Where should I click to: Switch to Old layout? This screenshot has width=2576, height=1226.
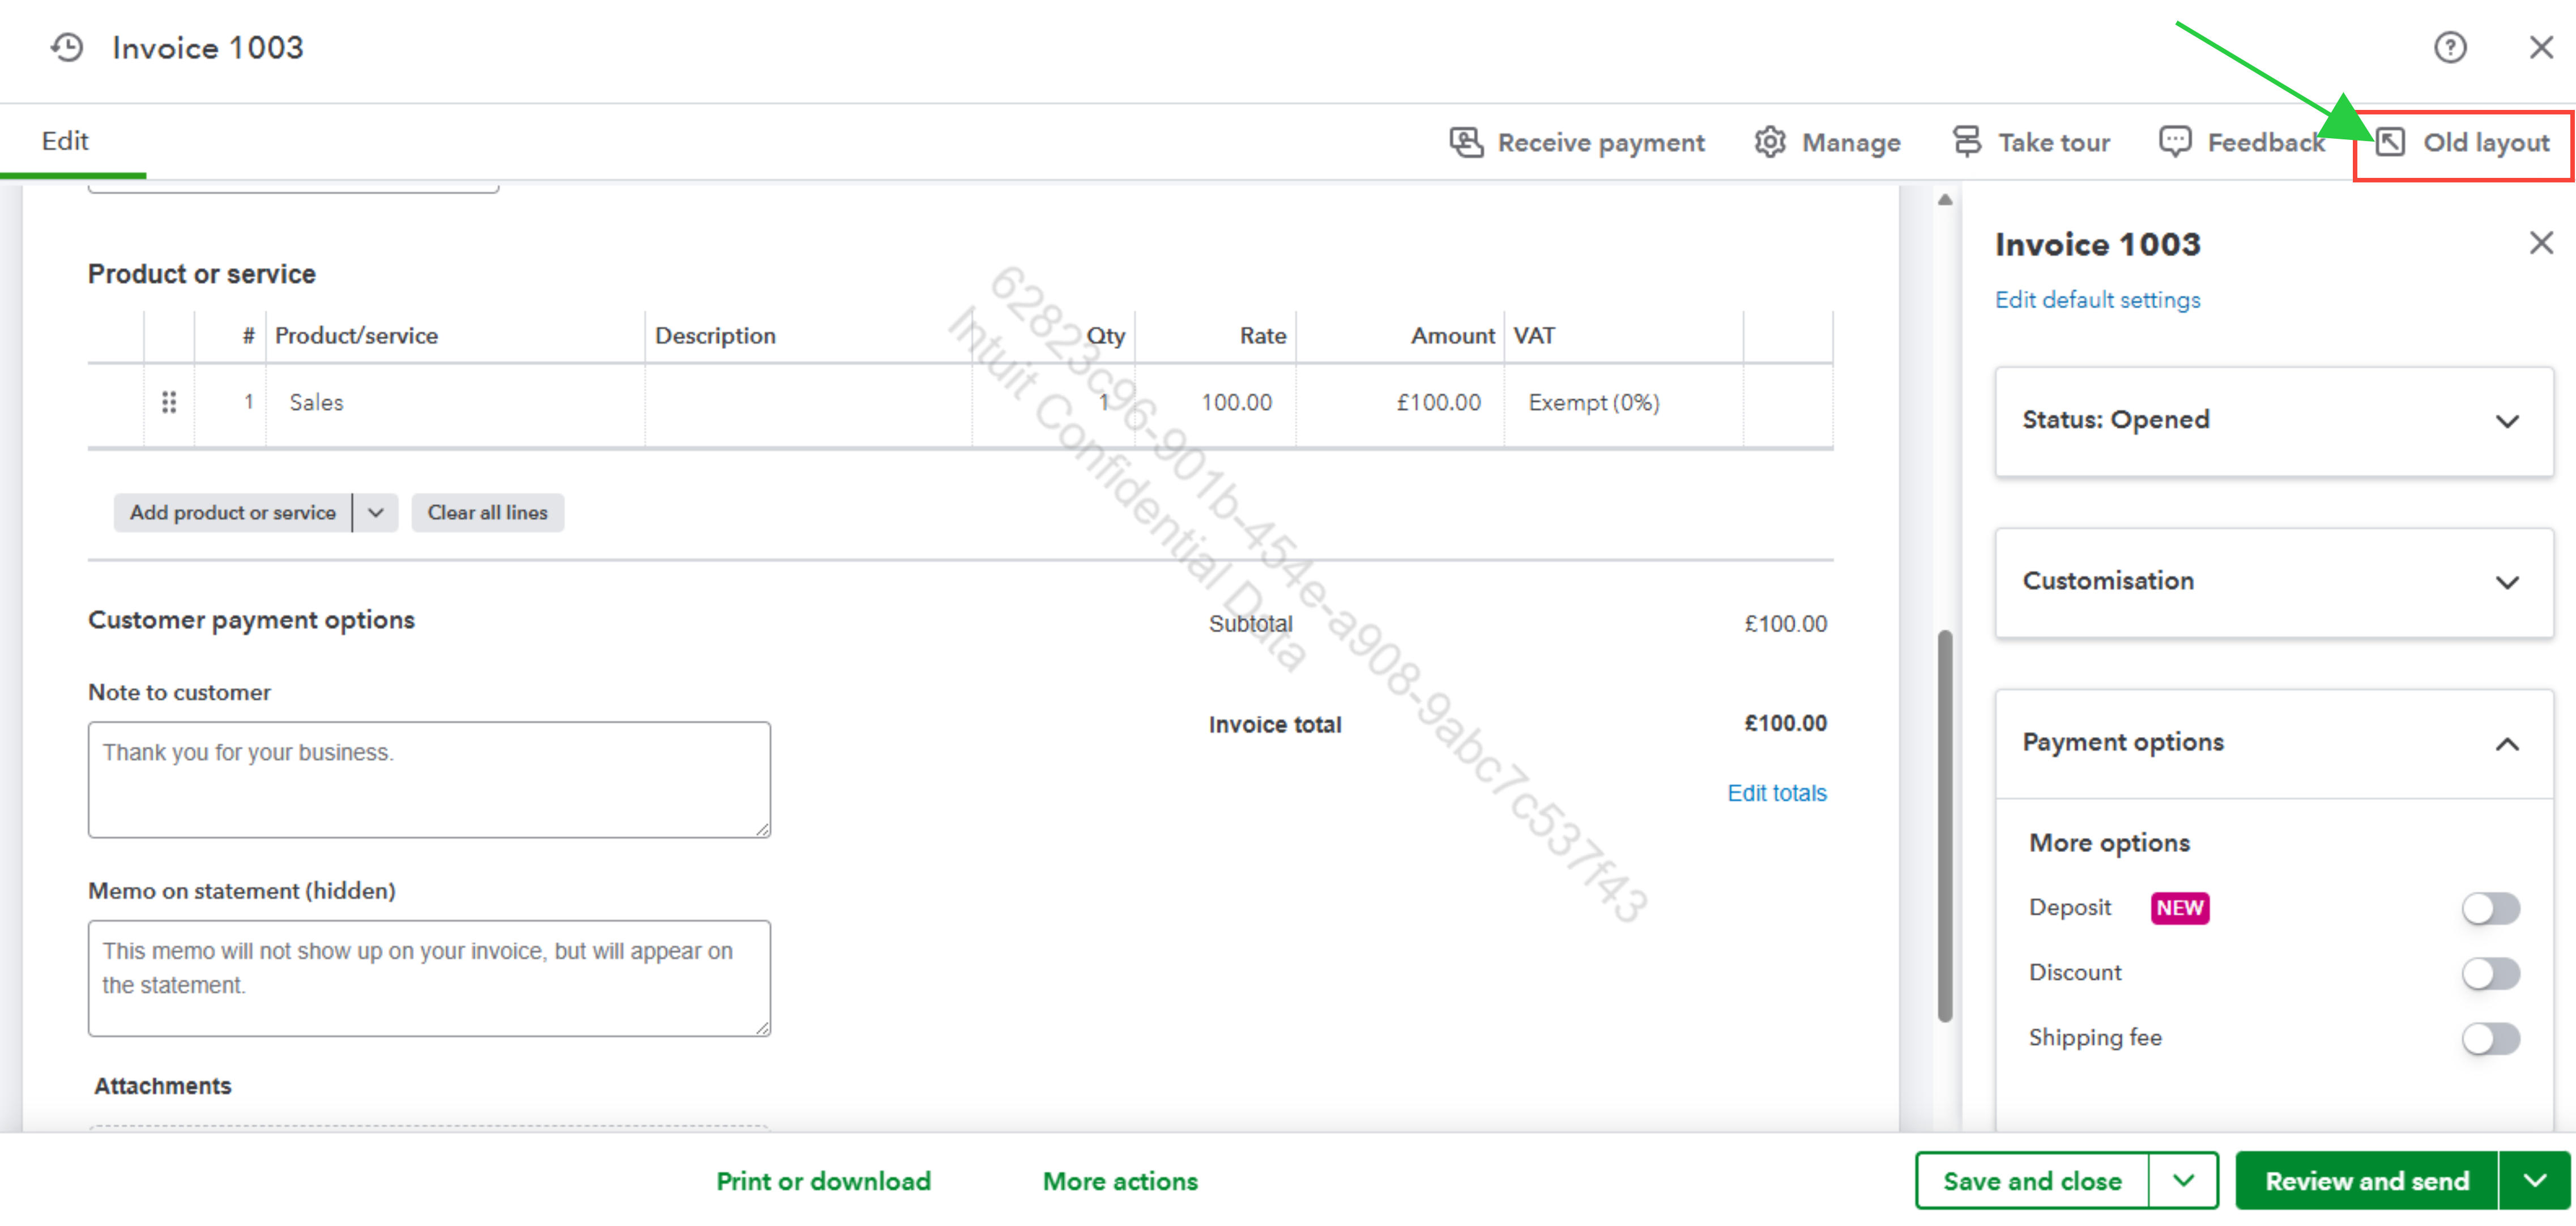point(2463,142)
